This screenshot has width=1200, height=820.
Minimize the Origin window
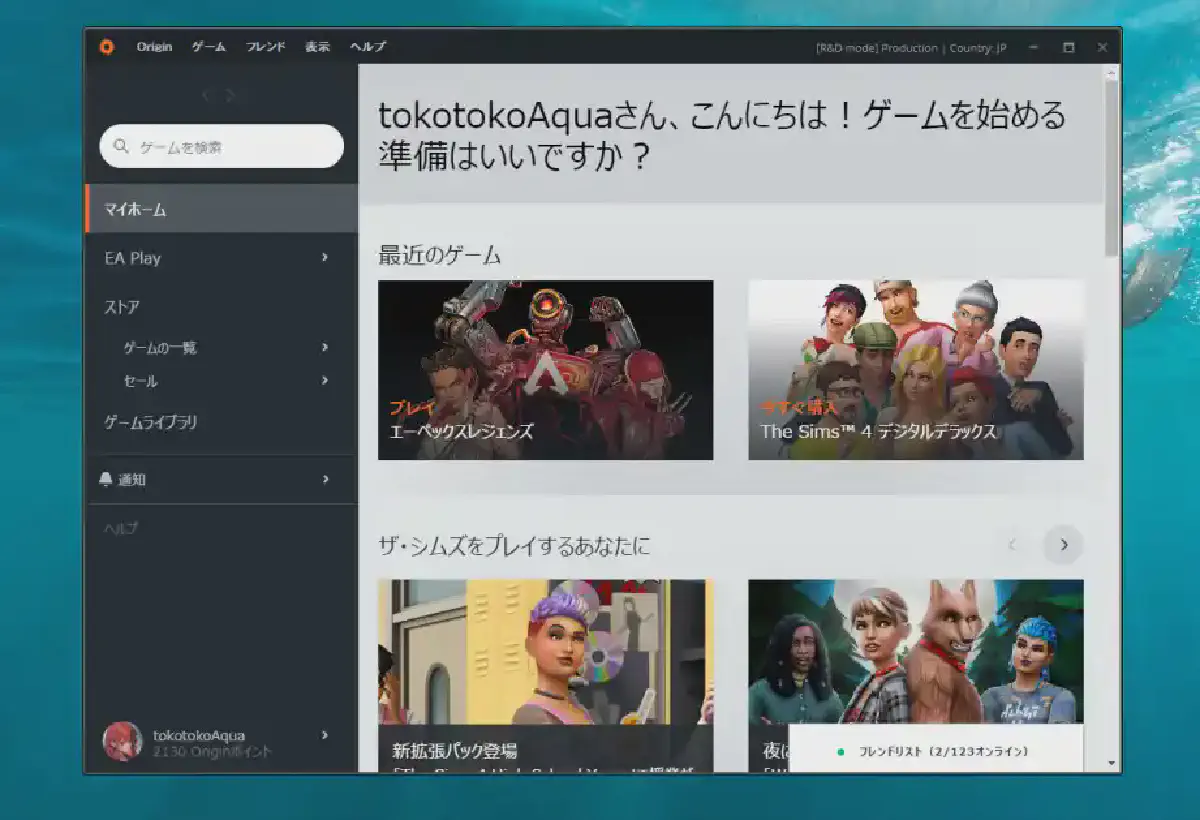1033,47
